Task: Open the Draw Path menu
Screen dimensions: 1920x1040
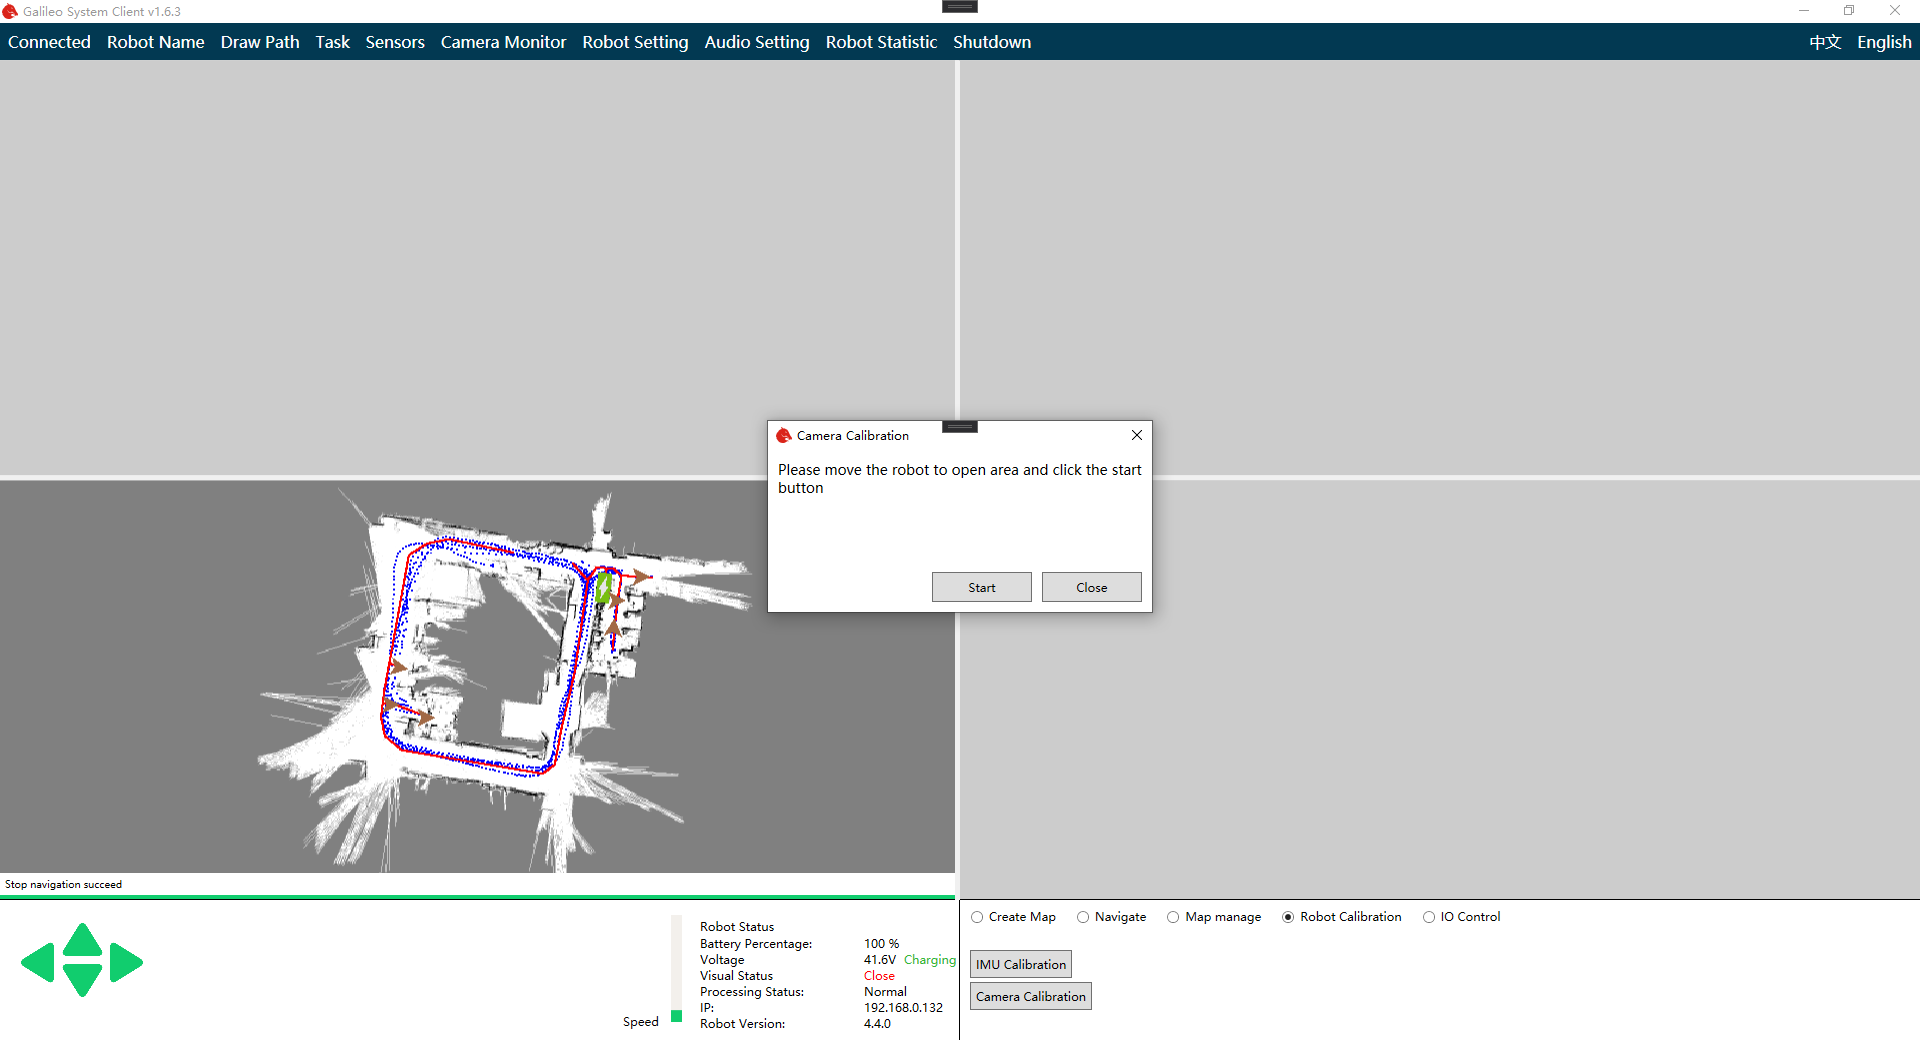Action: click(x=260, y=42)
